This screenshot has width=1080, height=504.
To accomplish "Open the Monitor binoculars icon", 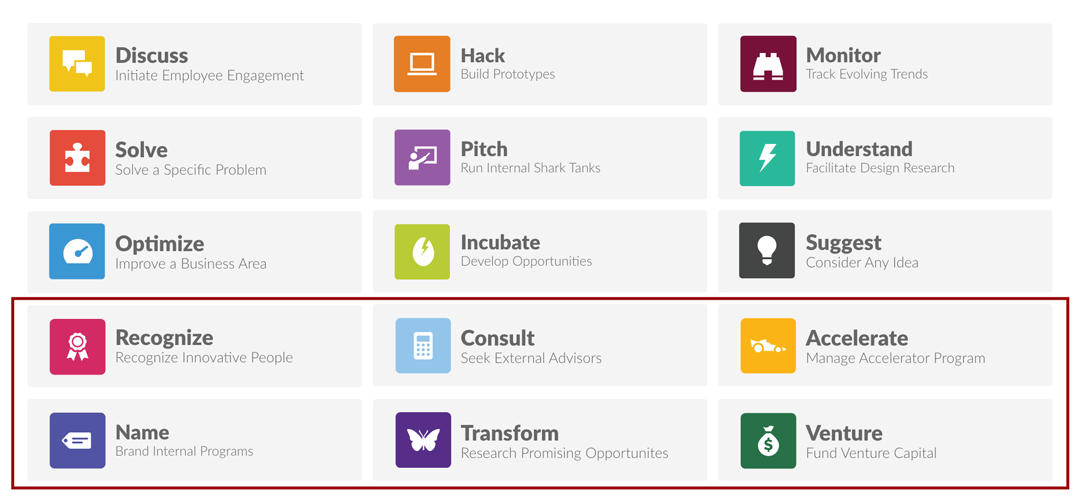I will tap(768, 63).
